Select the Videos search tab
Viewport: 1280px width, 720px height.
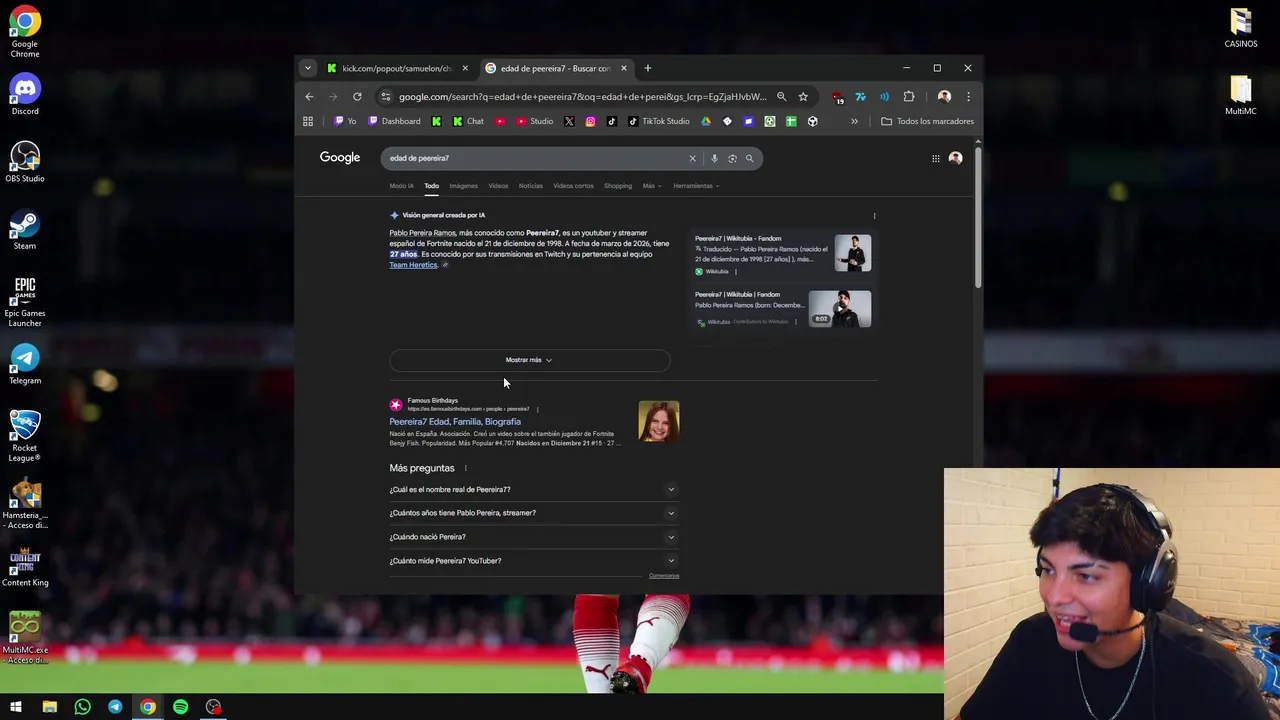click(498, 186)
